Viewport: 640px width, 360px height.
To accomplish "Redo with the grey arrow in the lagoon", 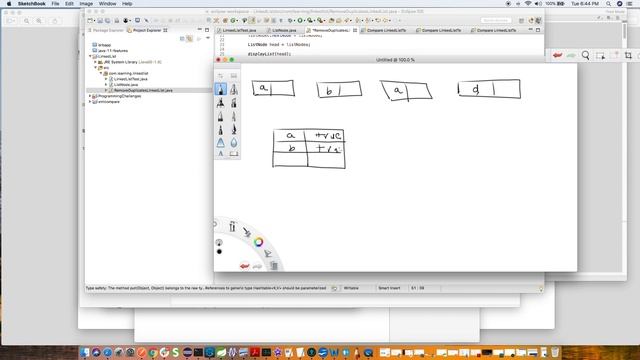I will [258, 266].
